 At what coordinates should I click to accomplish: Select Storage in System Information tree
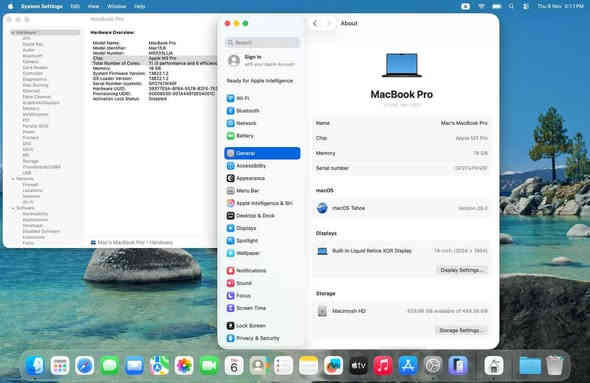30,161
